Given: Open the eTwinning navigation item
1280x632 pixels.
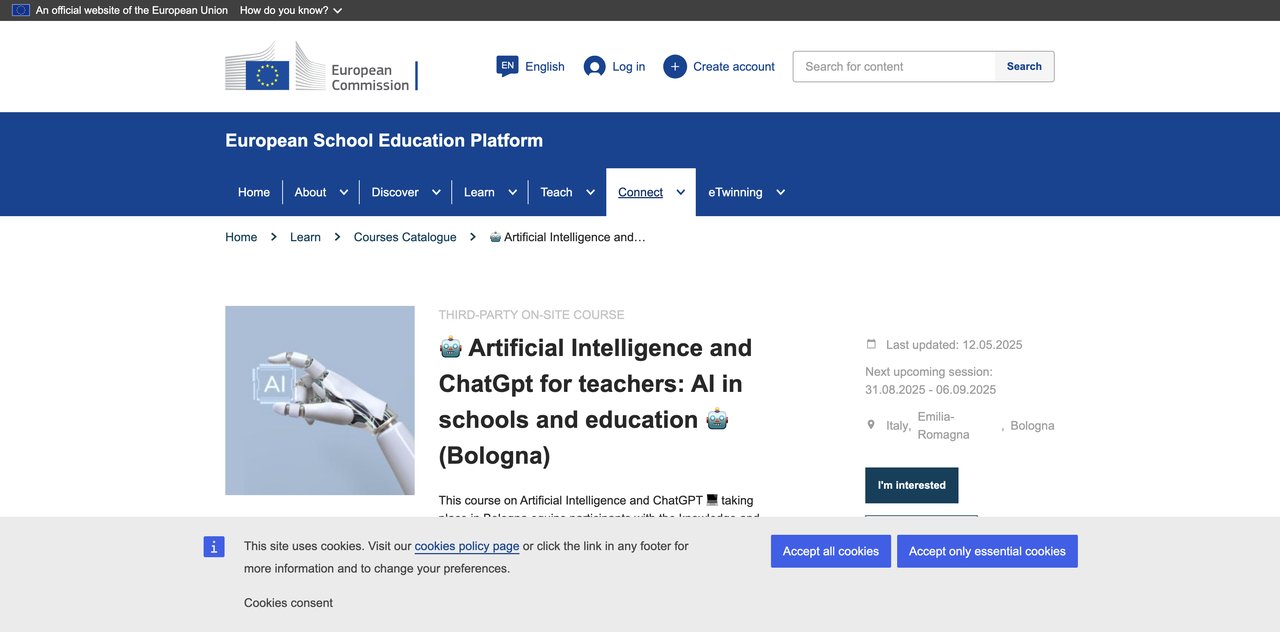Looking at the screenshot, I should 735,192.
